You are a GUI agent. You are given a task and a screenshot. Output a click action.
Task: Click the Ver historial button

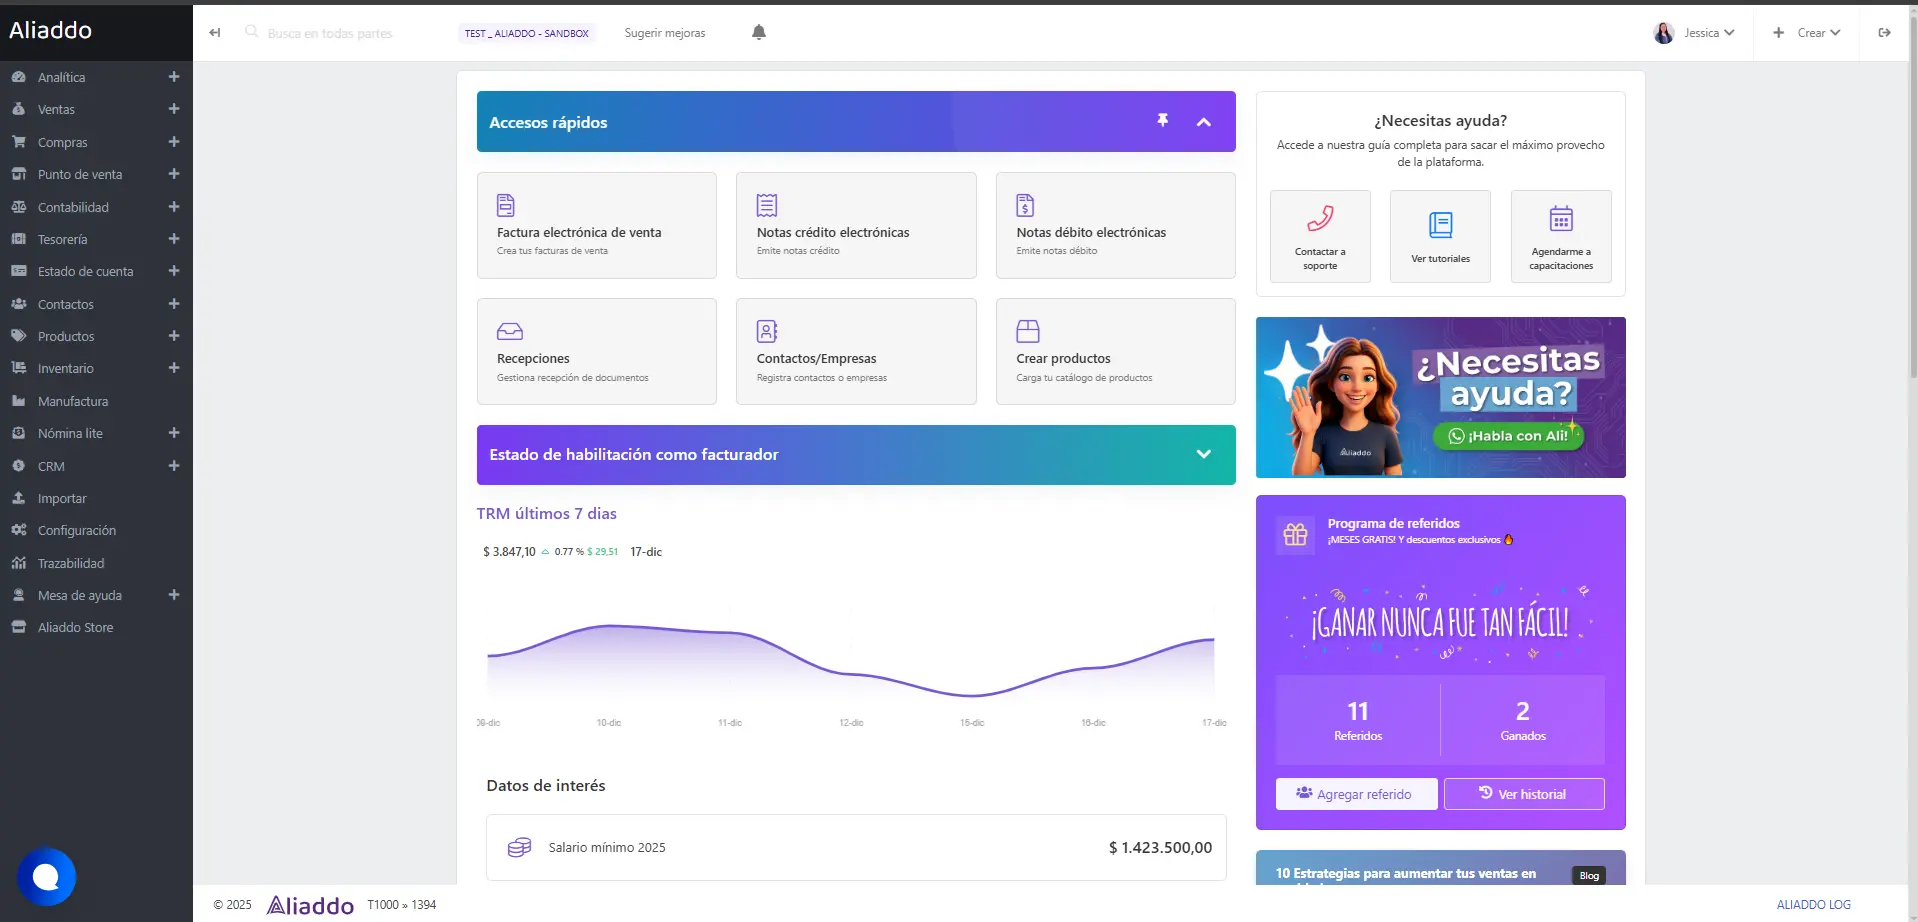[x=1523, y=794]
